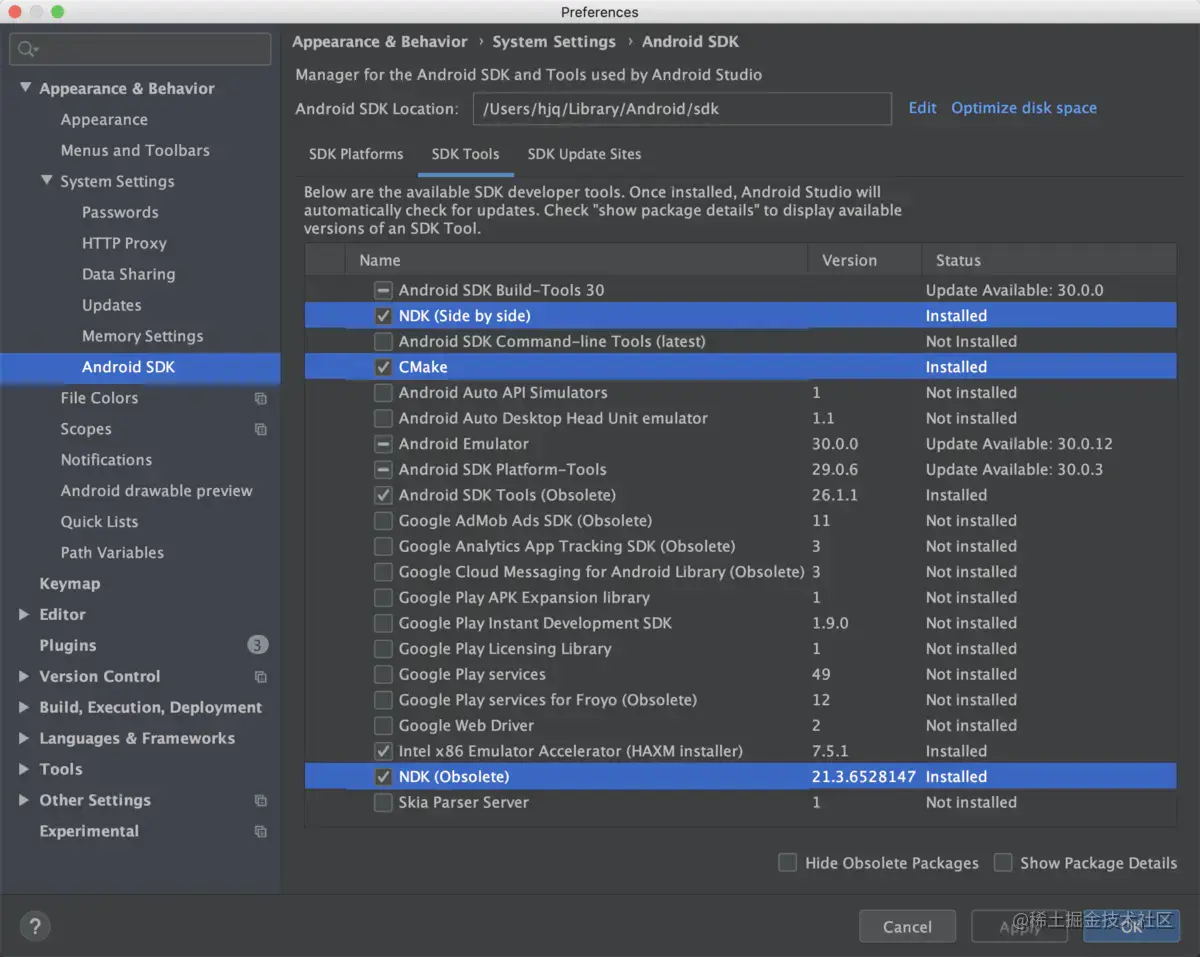Open Path Variables settings
Image resolution: width=1200 pixels, height=957 pixels.
(112, 553)
